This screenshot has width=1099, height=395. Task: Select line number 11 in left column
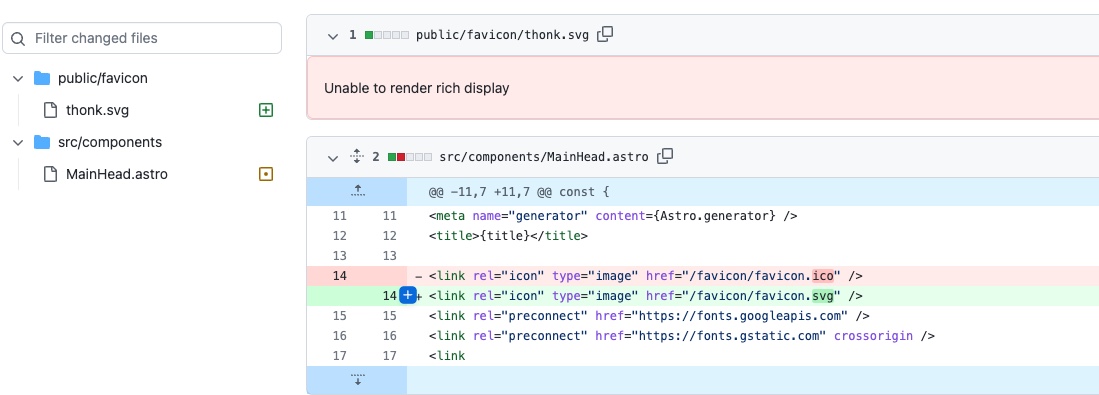click(339, 216)
